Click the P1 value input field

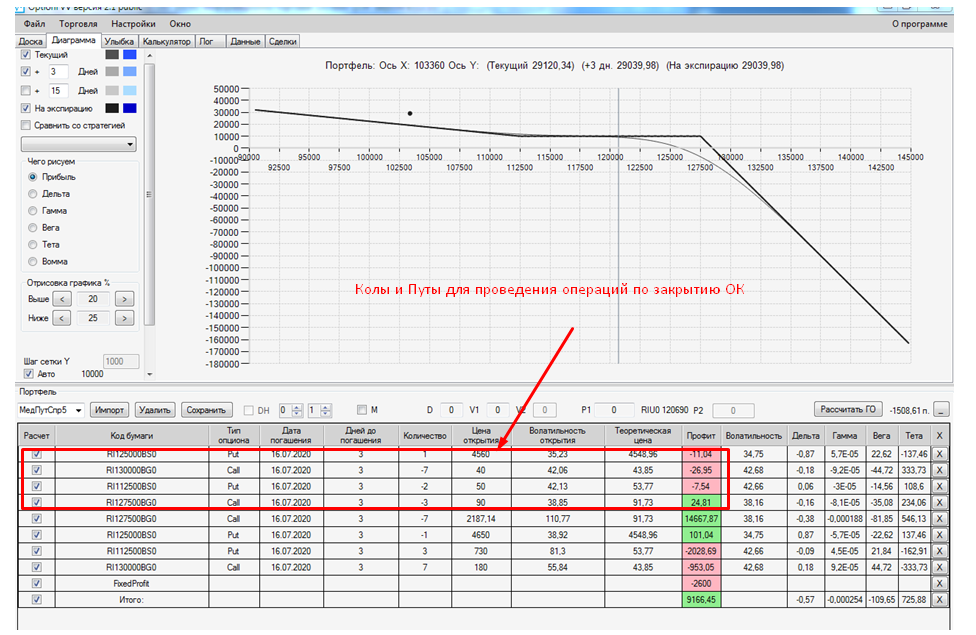tap(614, 410)
